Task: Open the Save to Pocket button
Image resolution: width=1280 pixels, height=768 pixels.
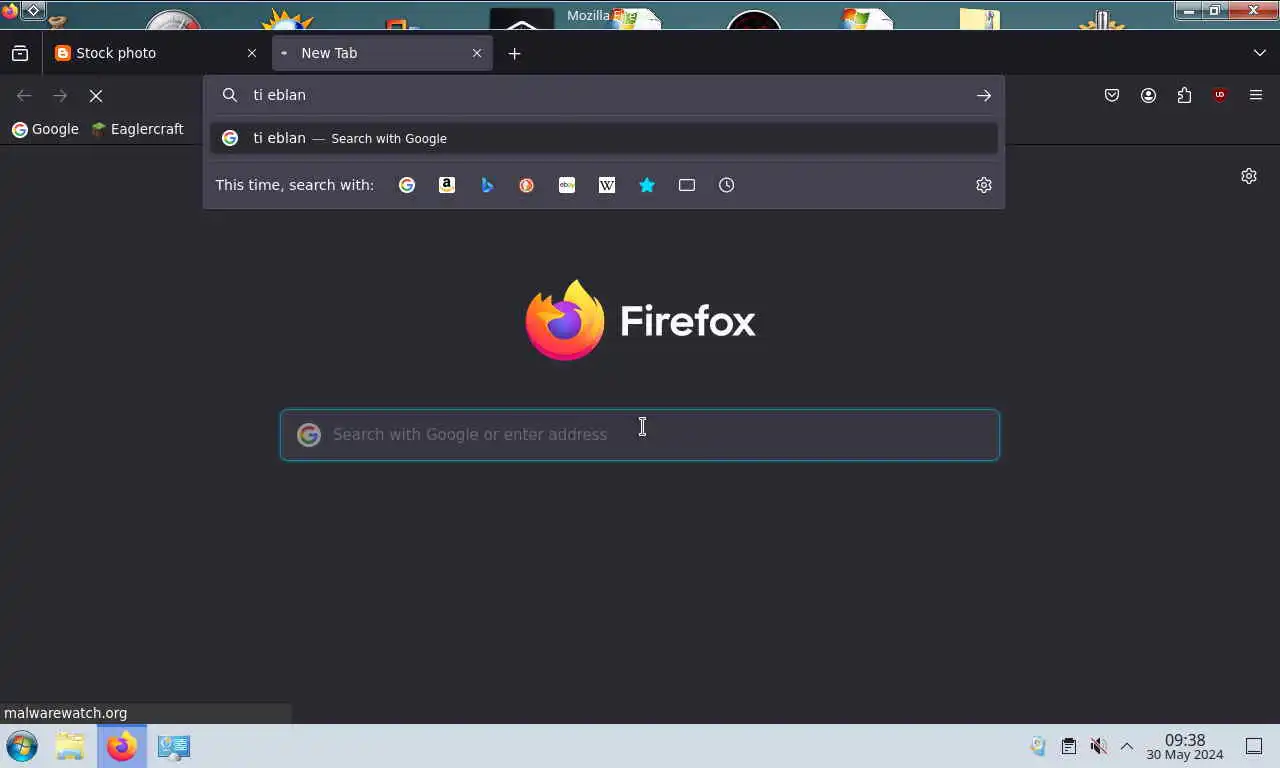Action: pyautogui.click(x=1112, y=95)
